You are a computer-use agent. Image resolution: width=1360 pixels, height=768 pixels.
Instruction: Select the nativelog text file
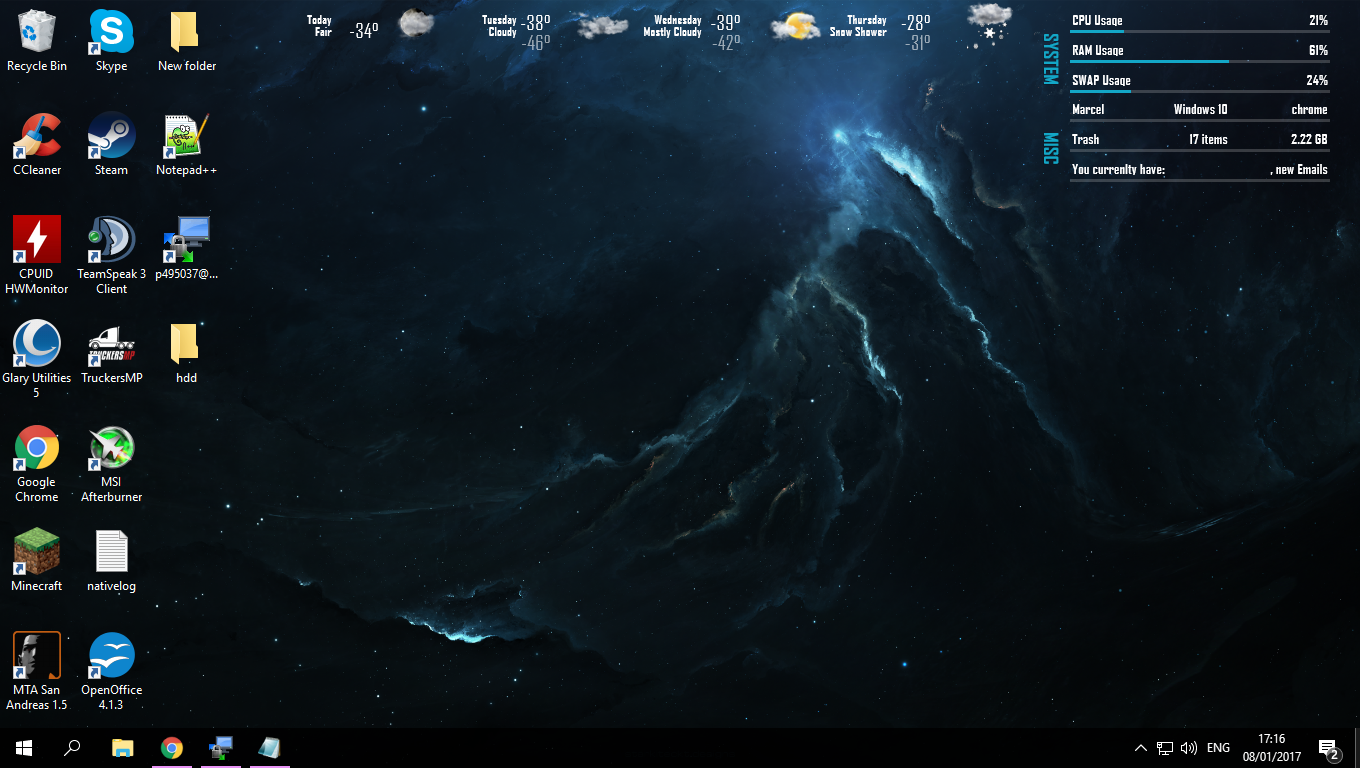click(x=111, y=560)
